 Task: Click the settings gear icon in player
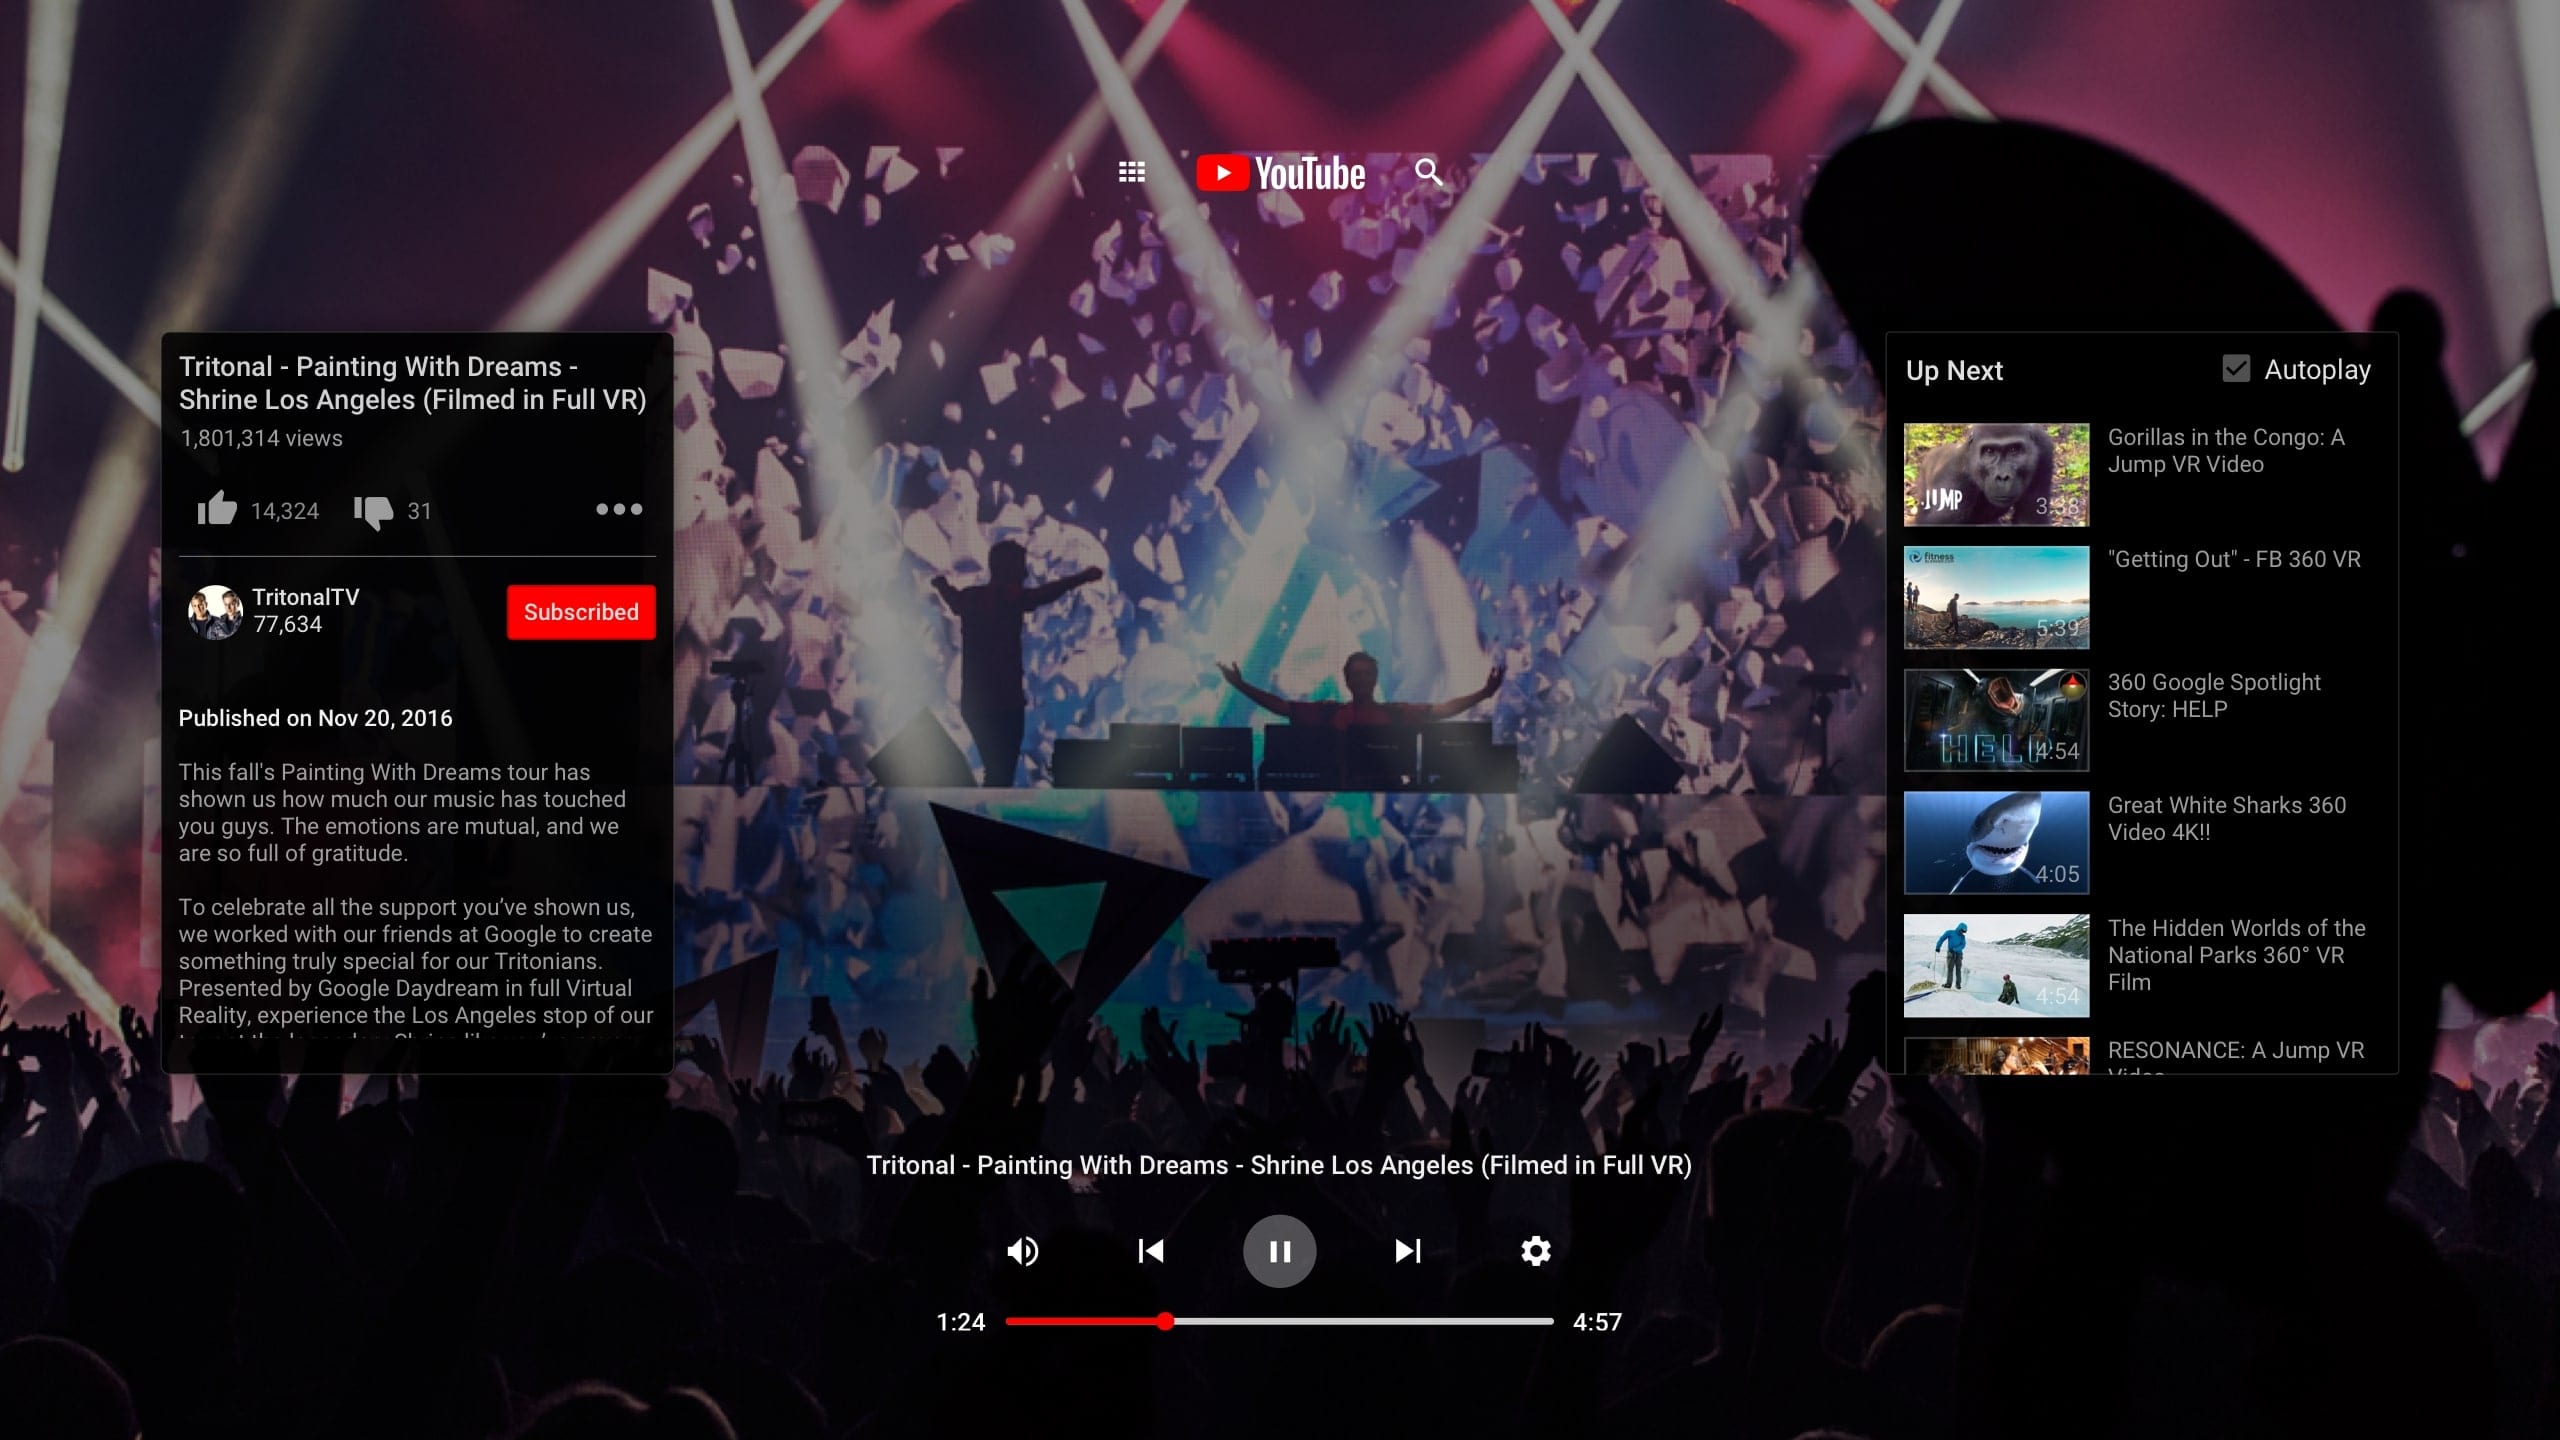[x=1533, y=1250]
